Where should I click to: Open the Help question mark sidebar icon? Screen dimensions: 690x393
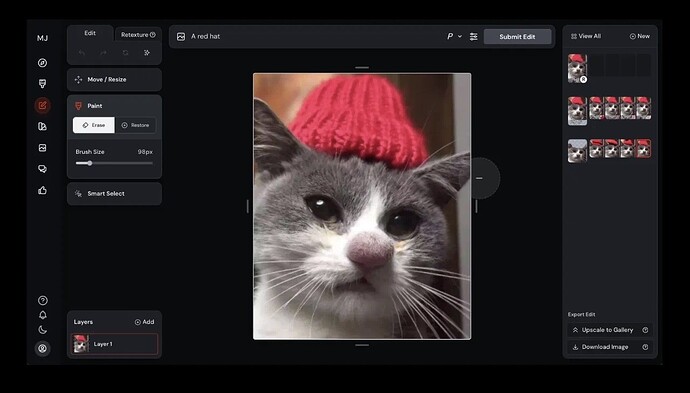(x=42, y=301)
